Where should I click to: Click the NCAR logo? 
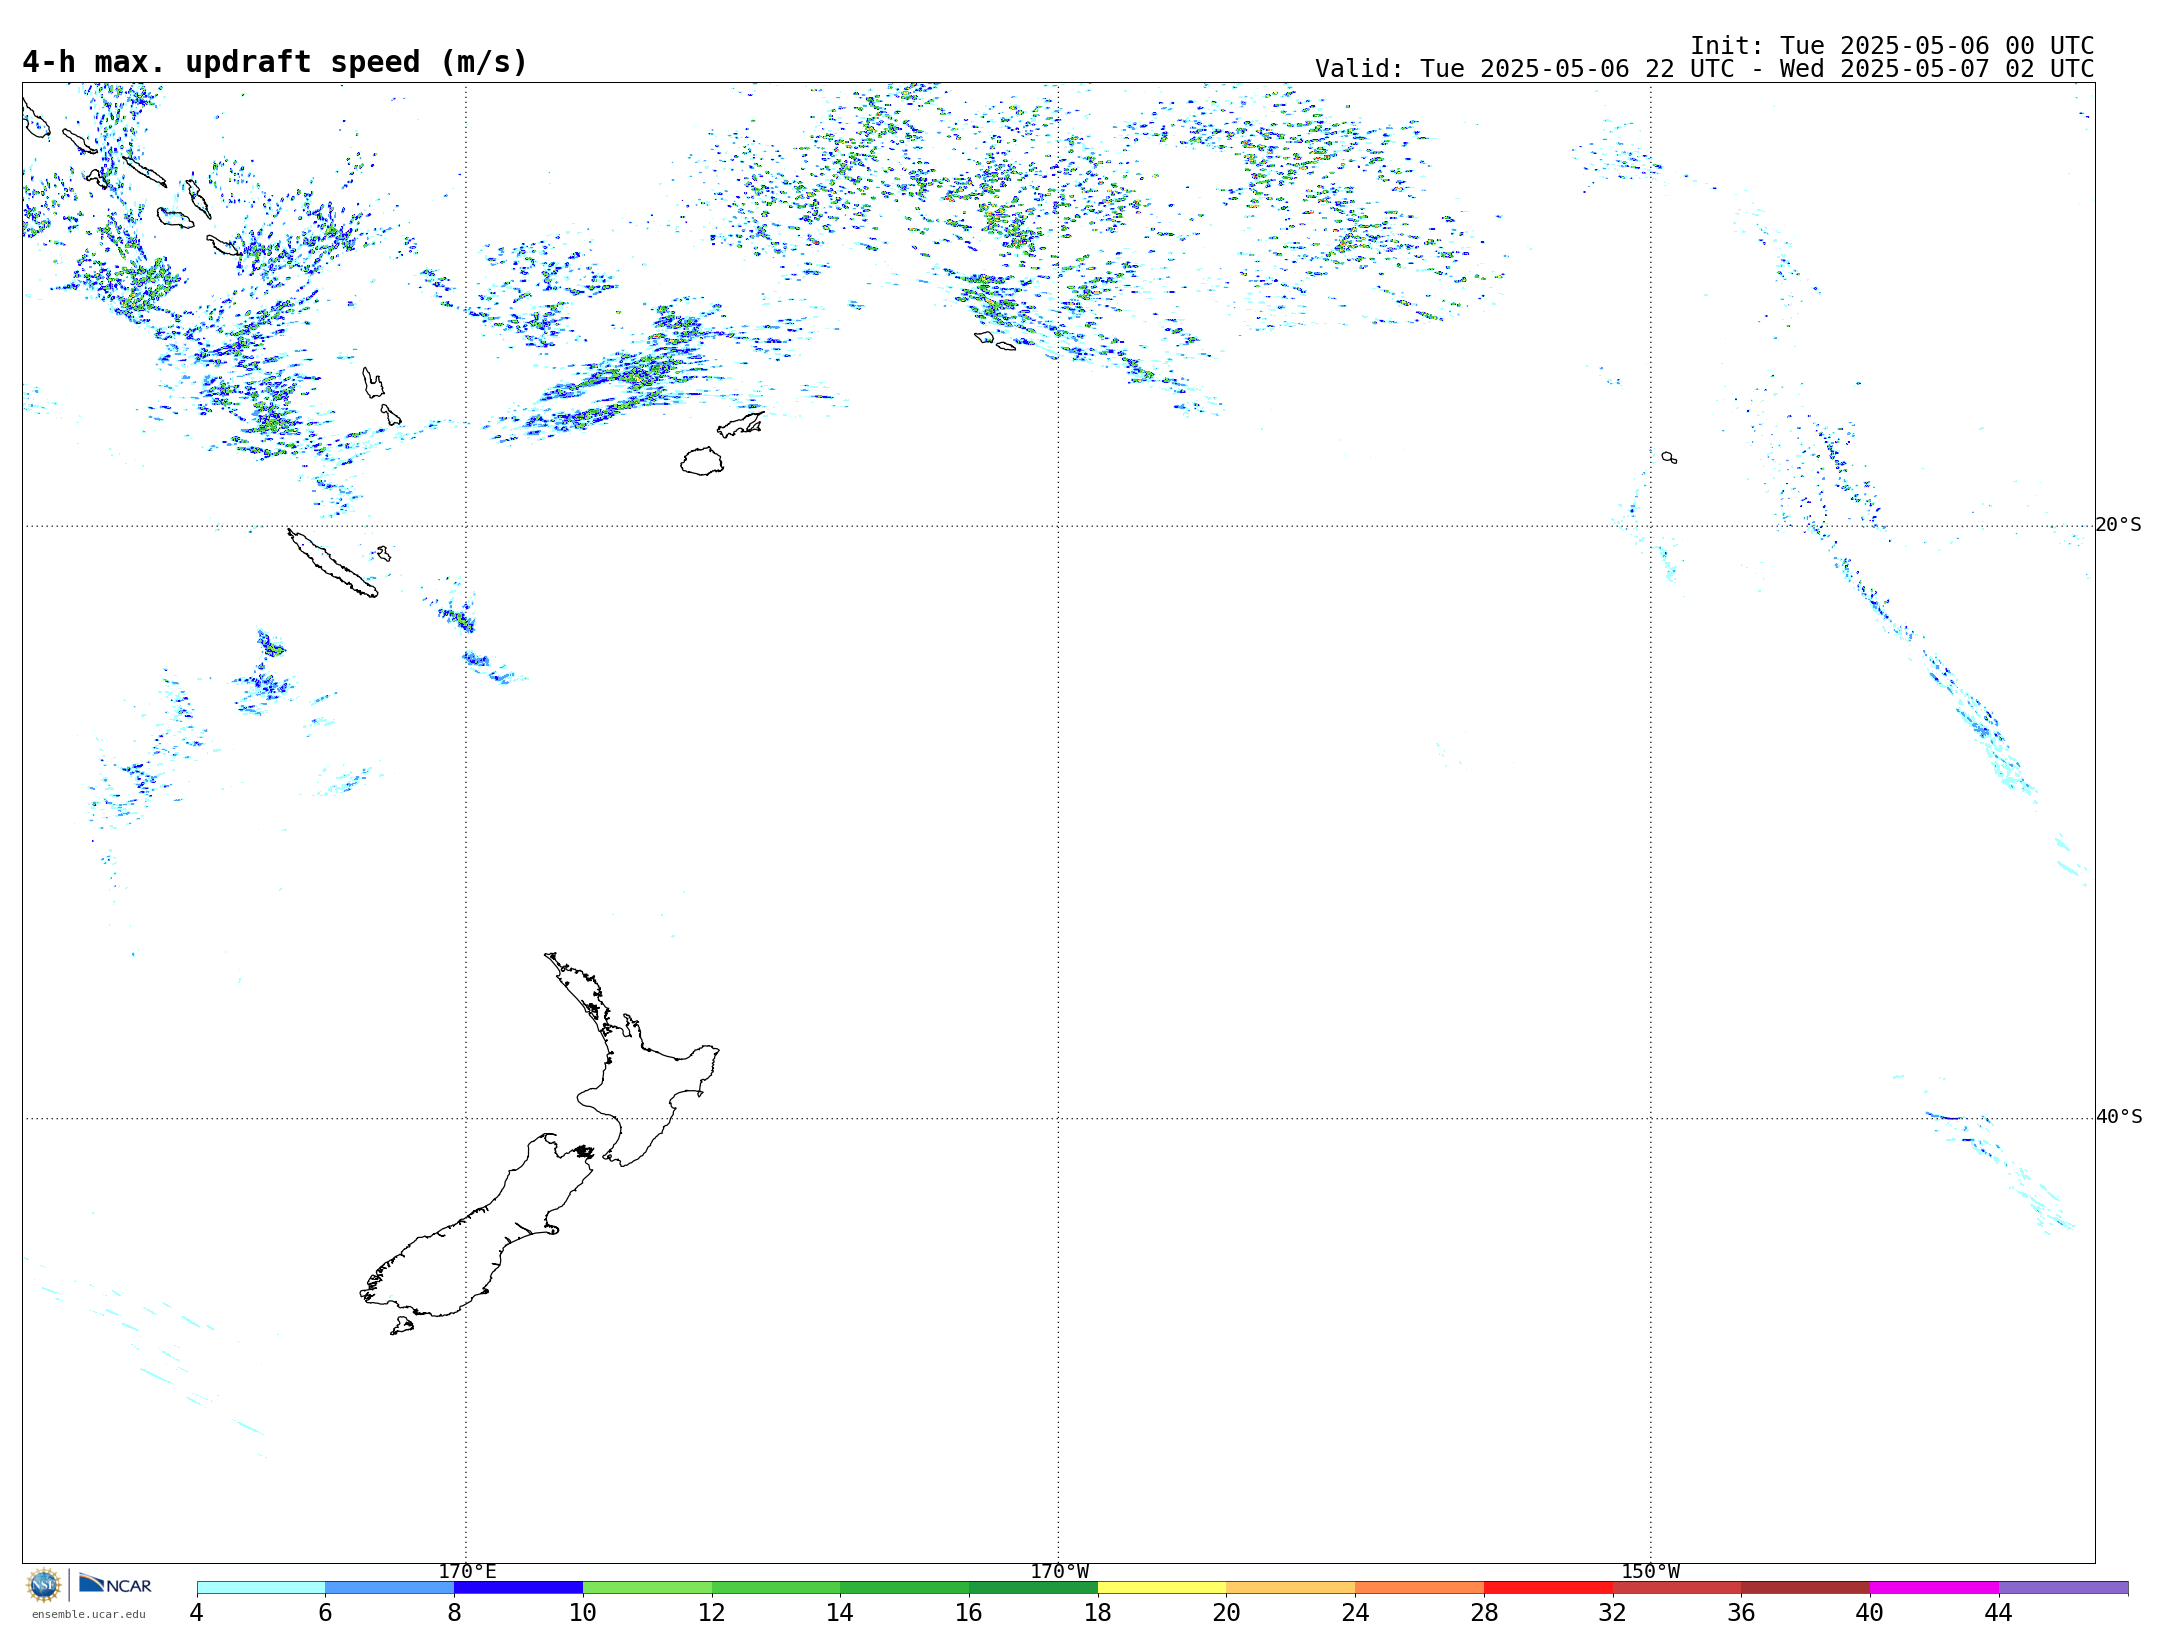pos(115,1584)
